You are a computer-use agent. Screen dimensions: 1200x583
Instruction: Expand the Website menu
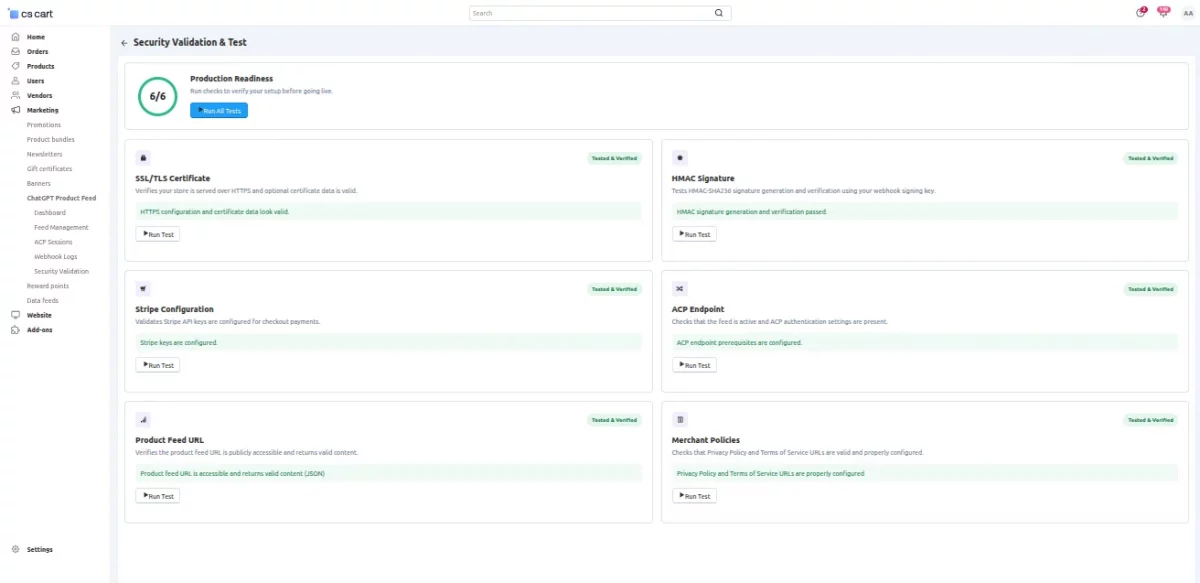click(40, 315)
